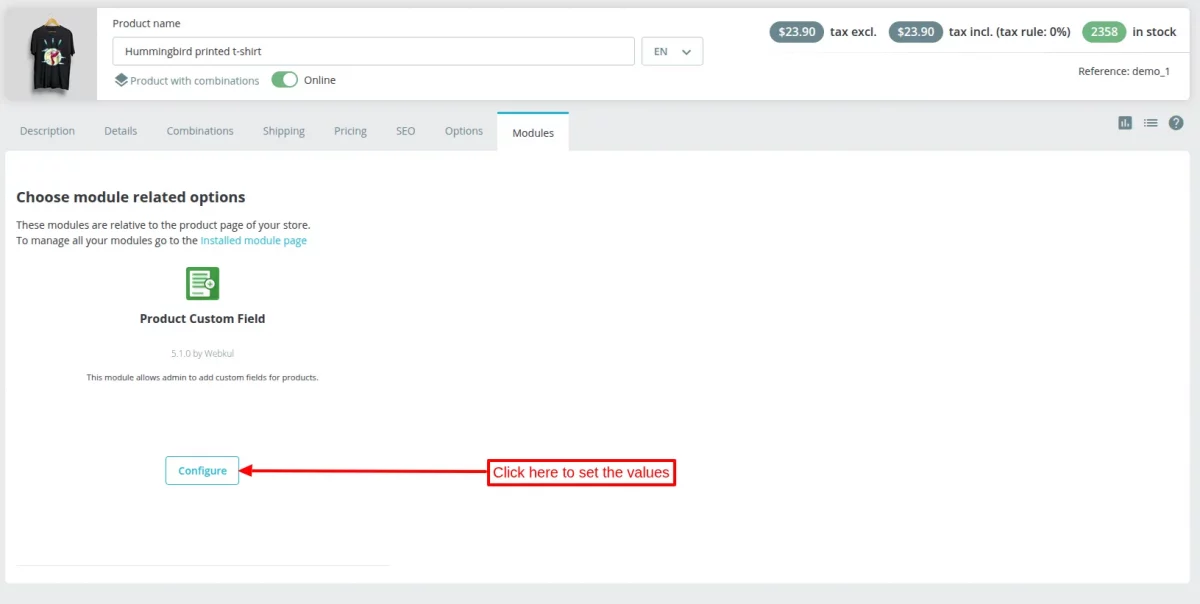
Task: Select the $23.90 tax incl. price indicator
Action: click(915, 31)
